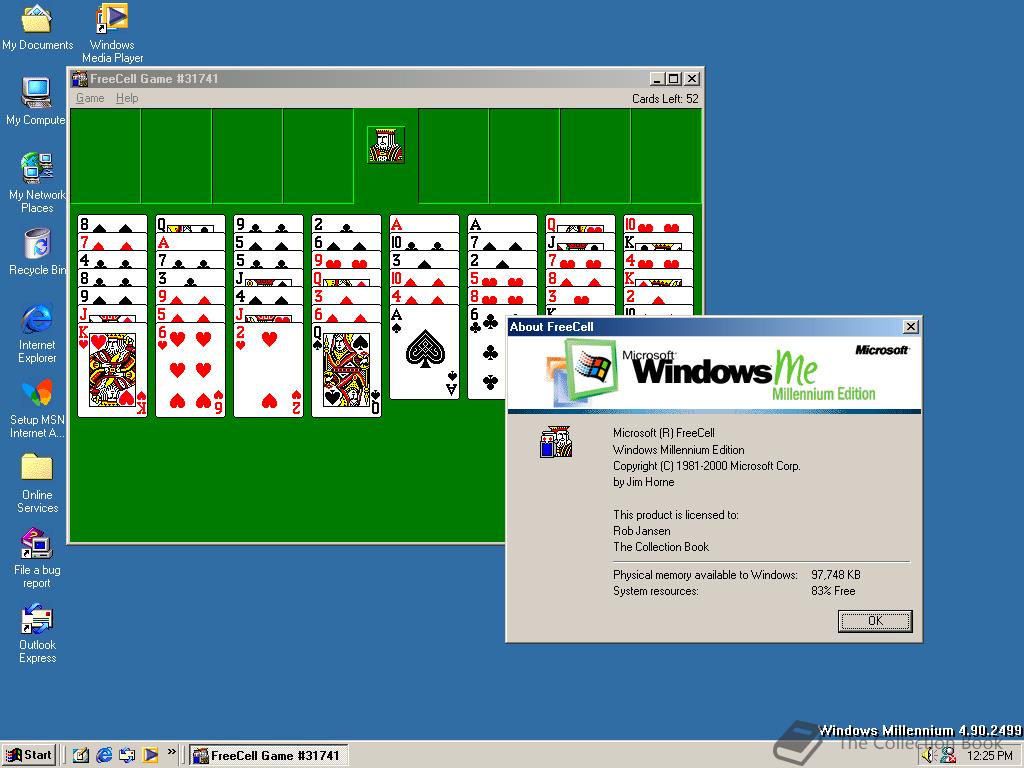This screenshot has width=1024, height=768.
Task: Select the Ace of Spades card
Action: pyautogui.click(x=424, y=352)
